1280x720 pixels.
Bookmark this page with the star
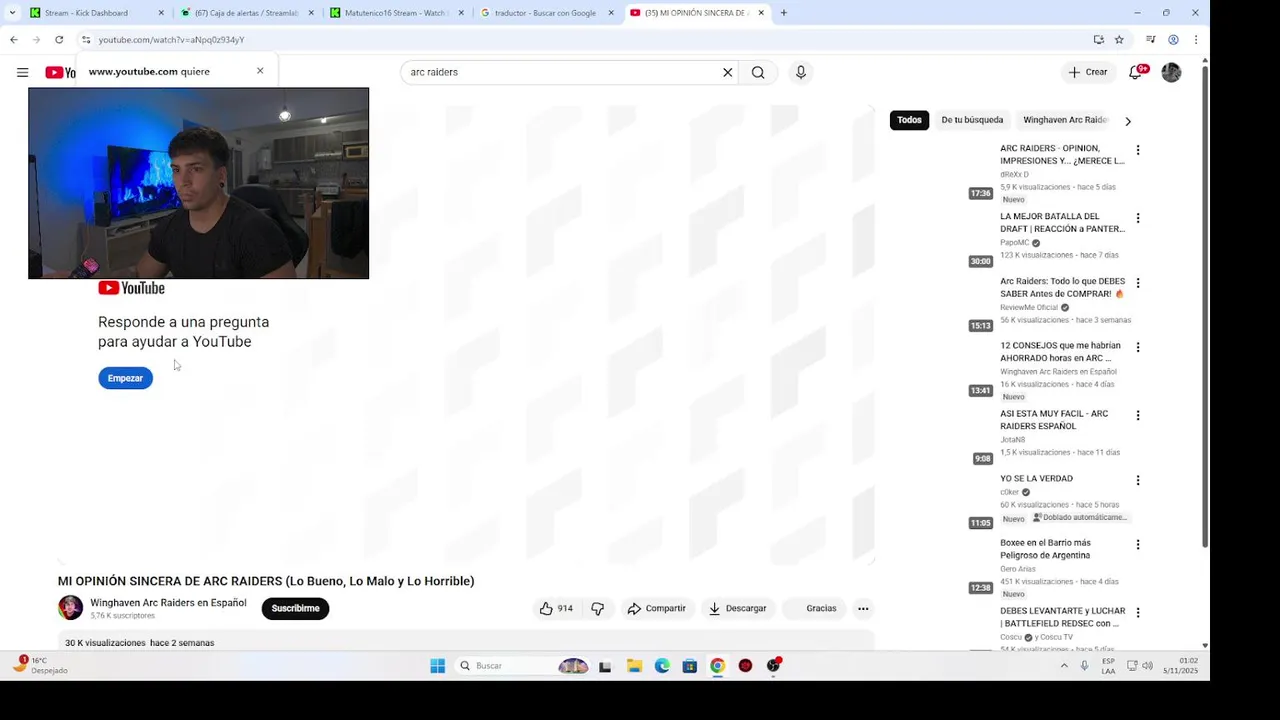(x=1119, y=40)
